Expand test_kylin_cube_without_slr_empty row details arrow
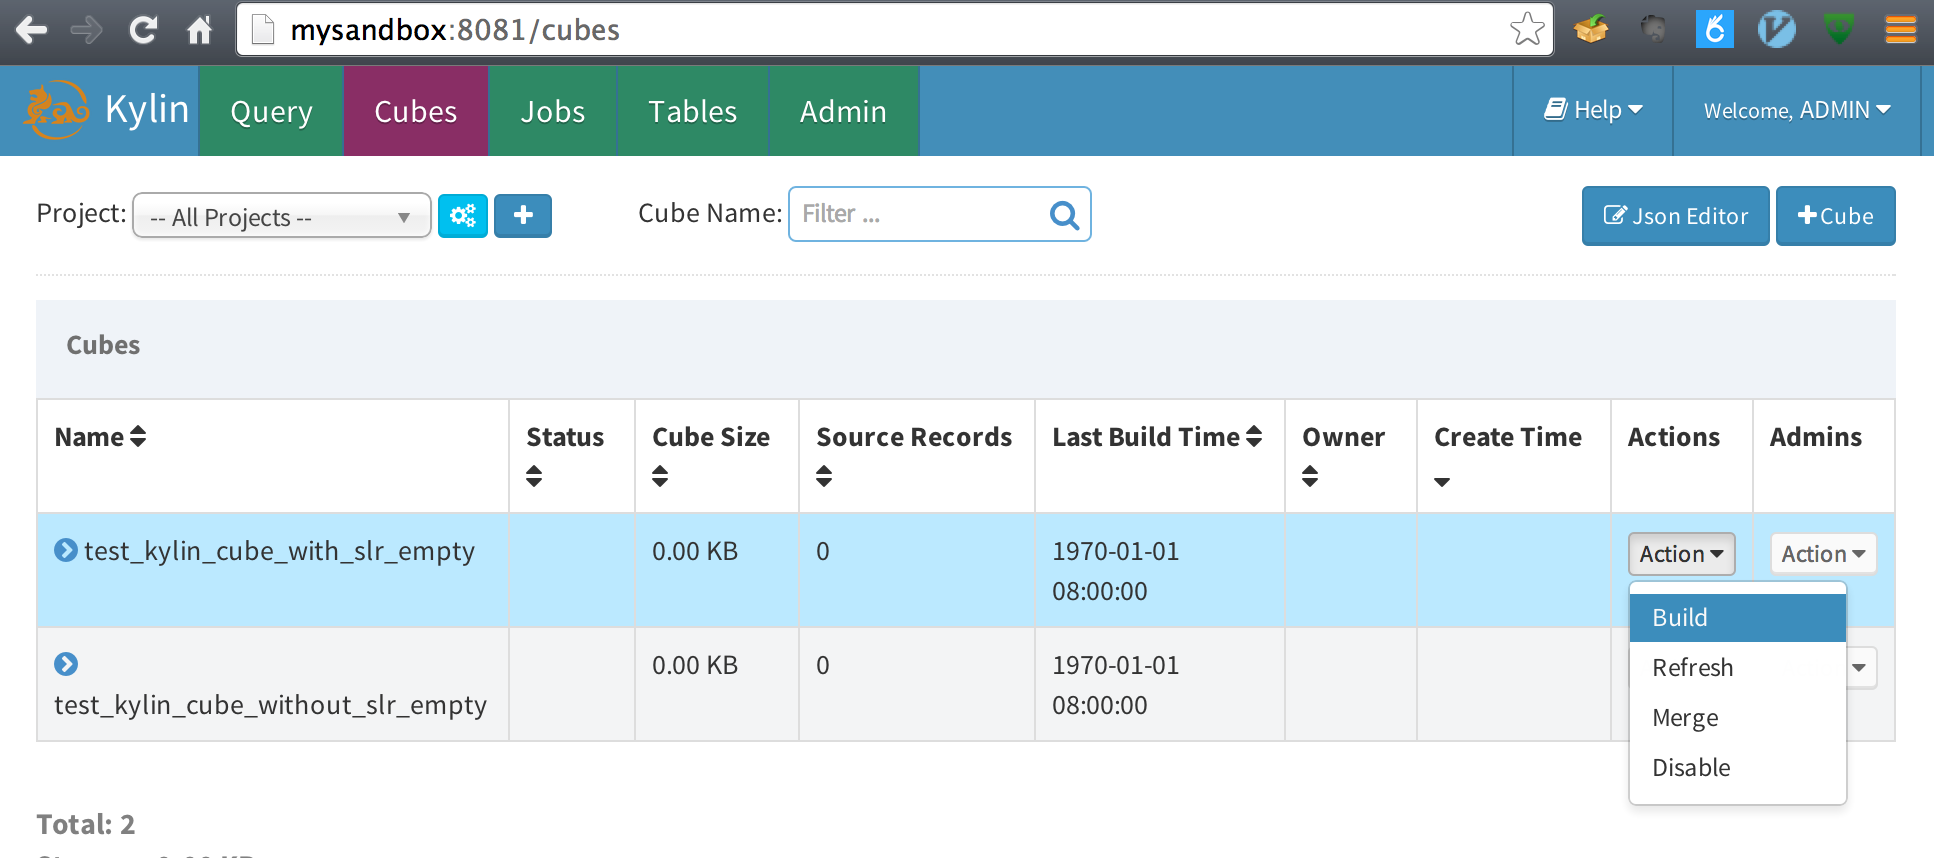1934x858 pixels. (x=66, y=664)
